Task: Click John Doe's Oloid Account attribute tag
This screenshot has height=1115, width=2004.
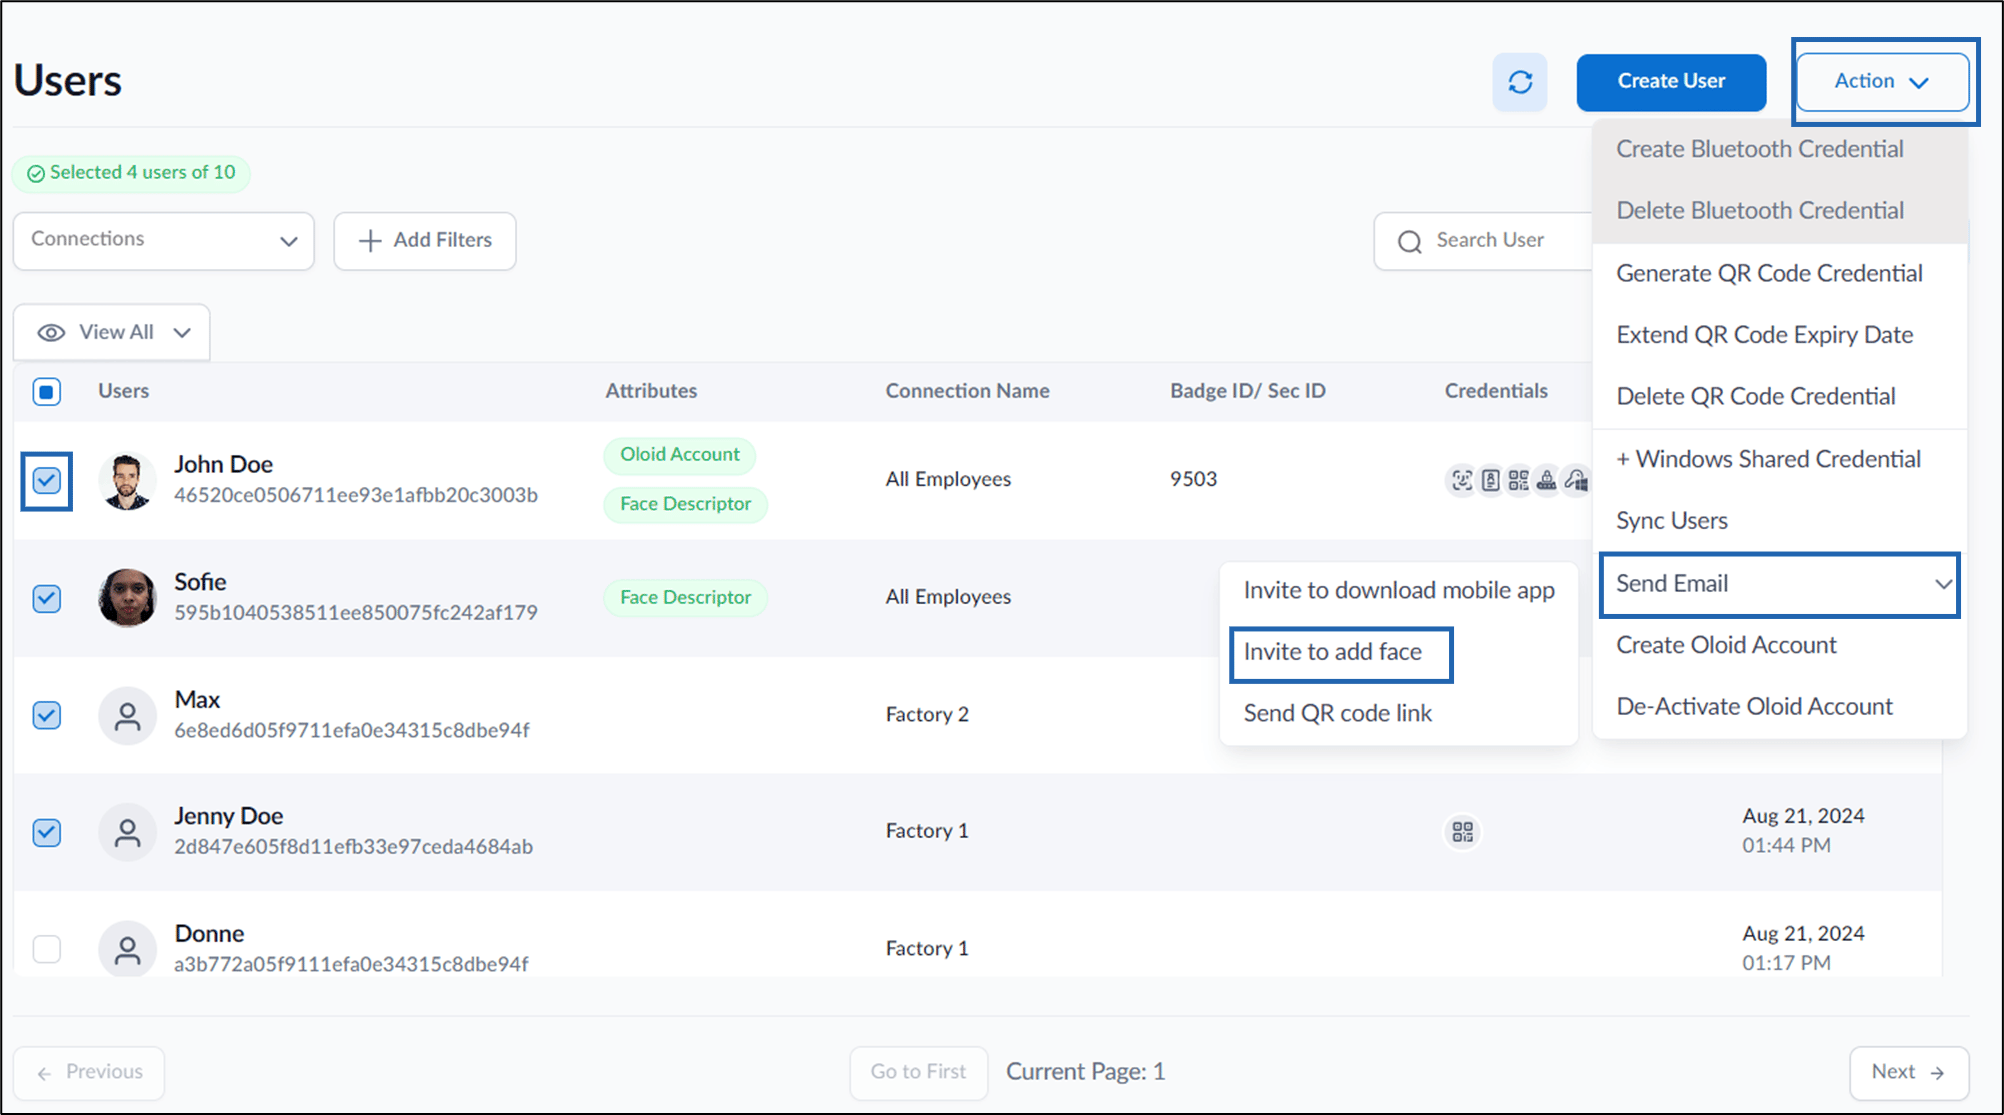Action: click(x=680, y=455)
